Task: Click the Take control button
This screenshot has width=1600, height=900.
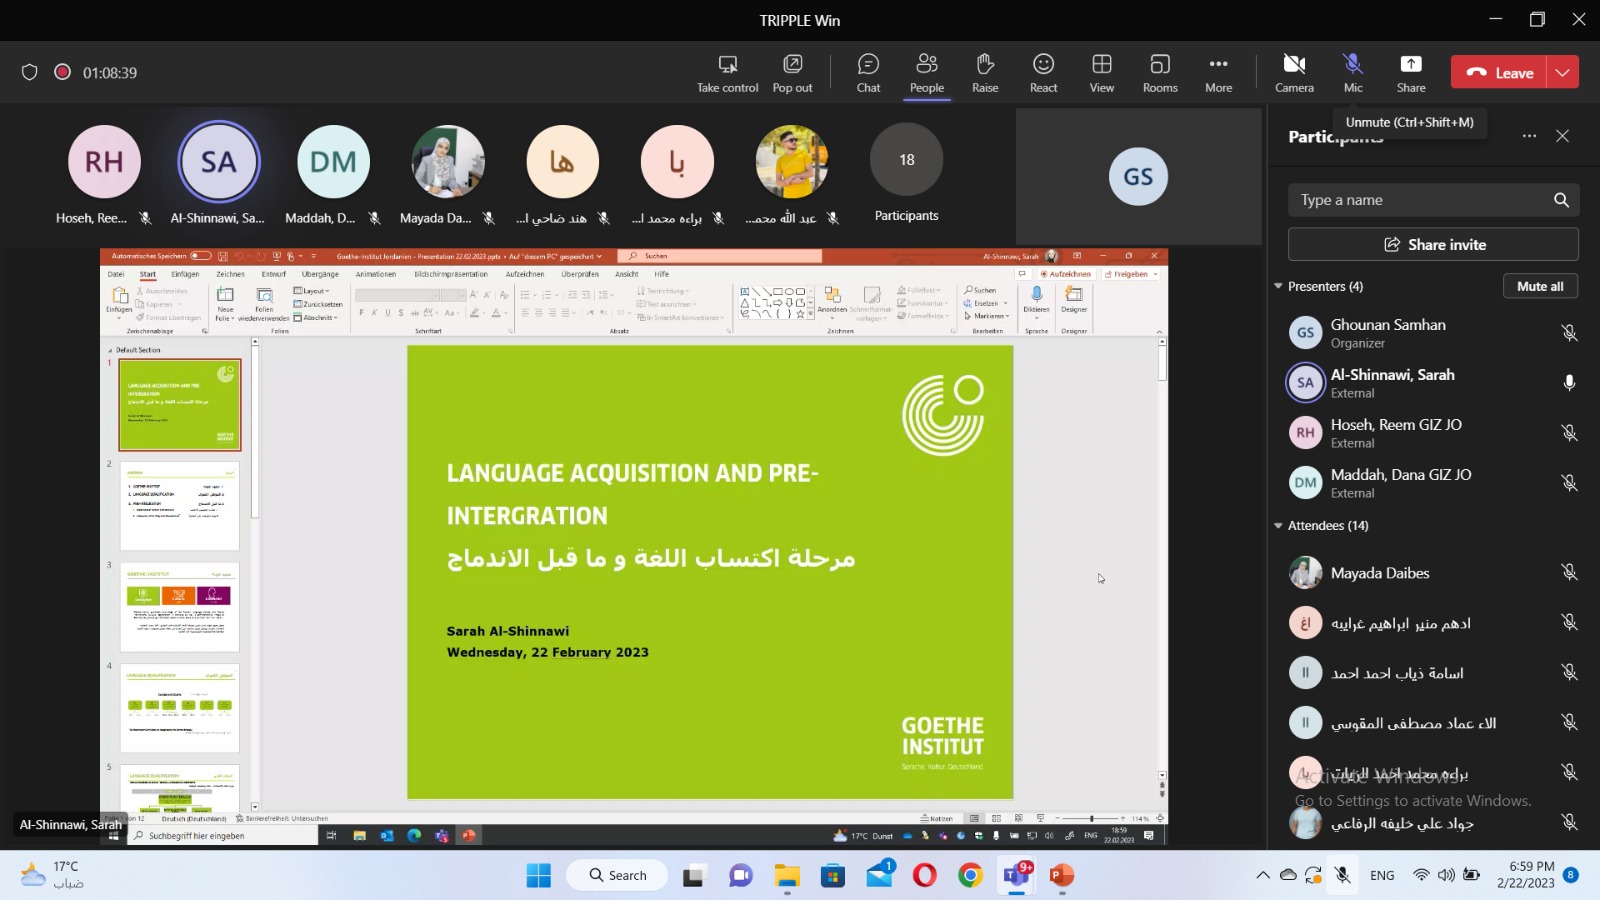Action: (727, 73)
